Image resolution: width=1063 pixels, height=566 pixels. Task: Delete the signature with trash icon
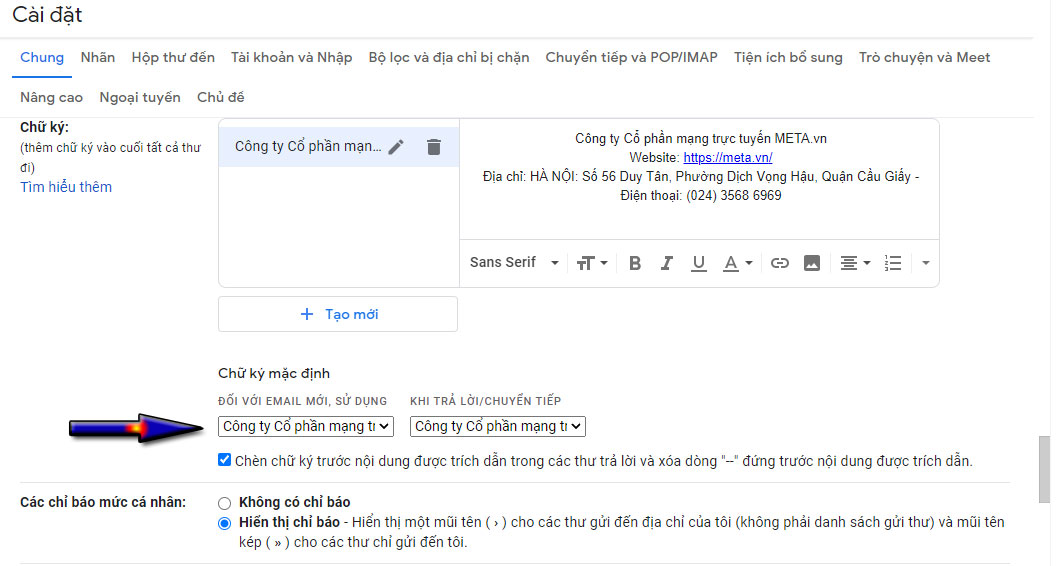(x=434, y=146)
